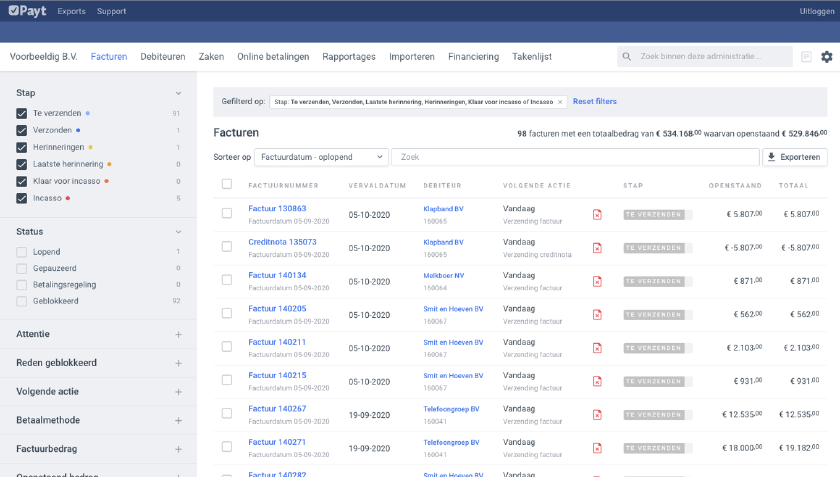840x477 pixels.
Task: Uncheck the Incasso filter
Action: point(21,198)
